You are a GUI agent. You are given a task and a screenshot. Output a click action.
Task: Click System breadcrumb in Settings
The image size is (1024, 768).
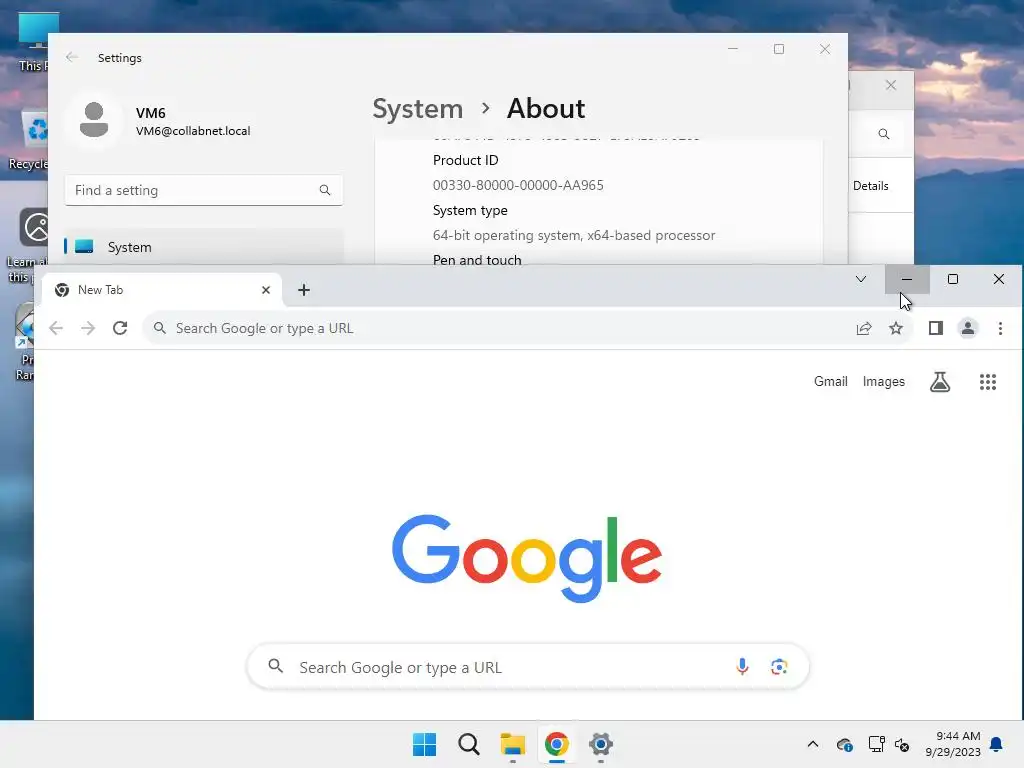click(x=417, y=108)
